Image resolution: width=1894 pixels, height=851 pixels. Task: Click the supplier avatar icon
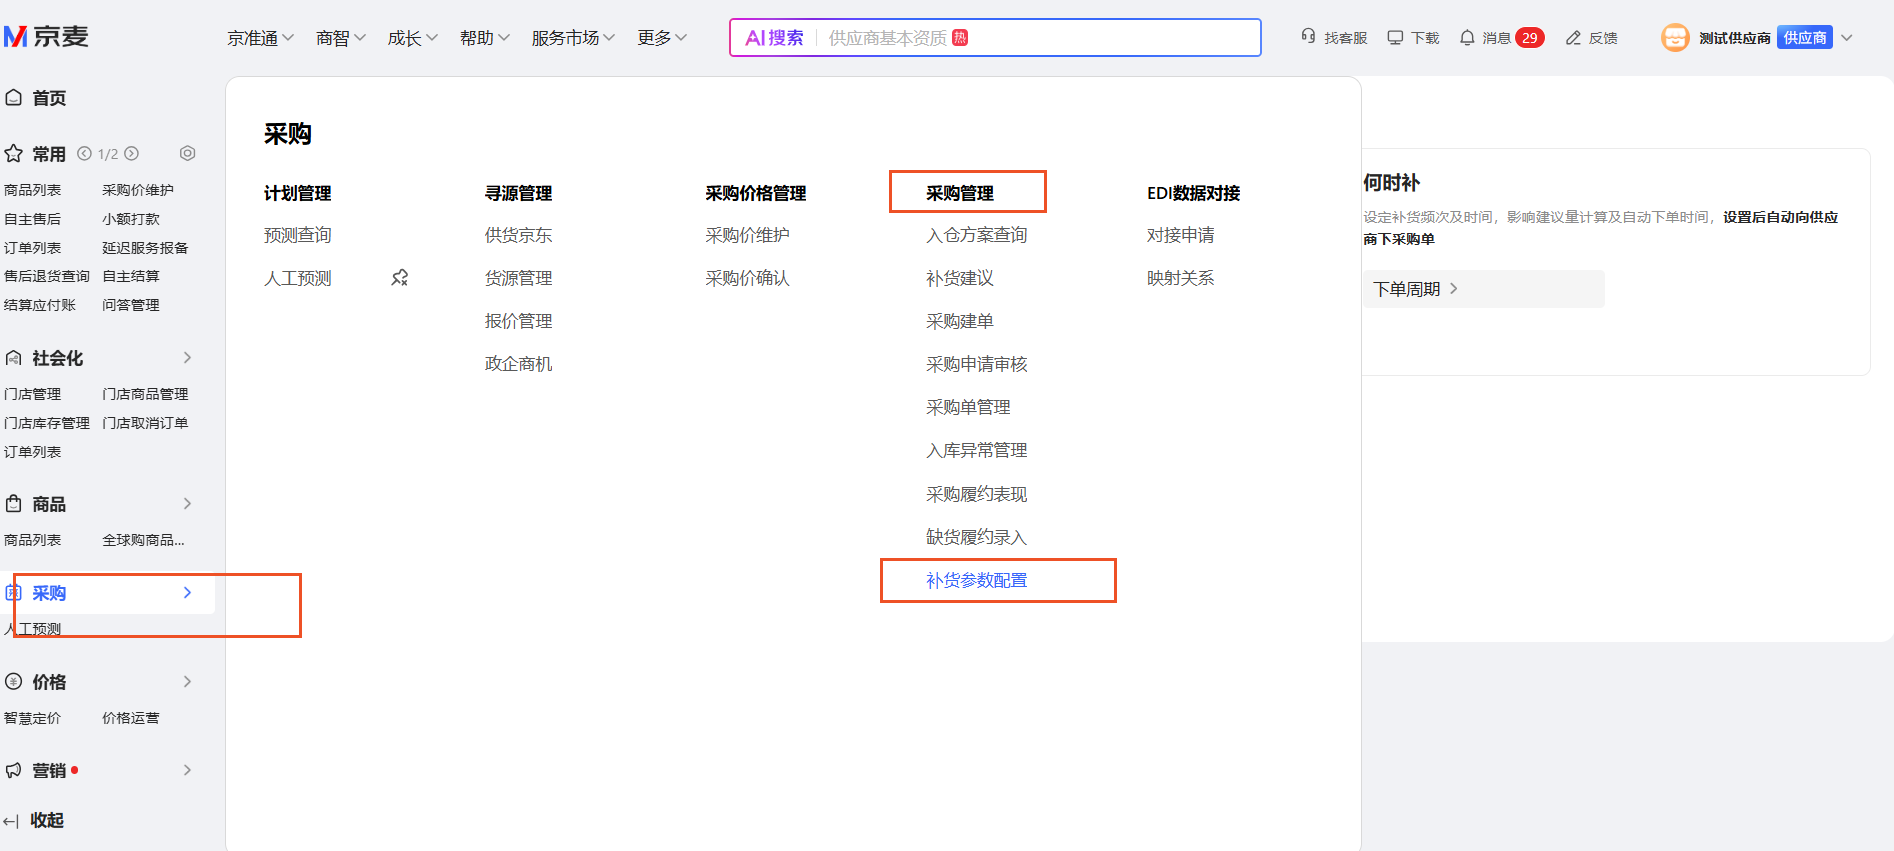click(1675, 38)
